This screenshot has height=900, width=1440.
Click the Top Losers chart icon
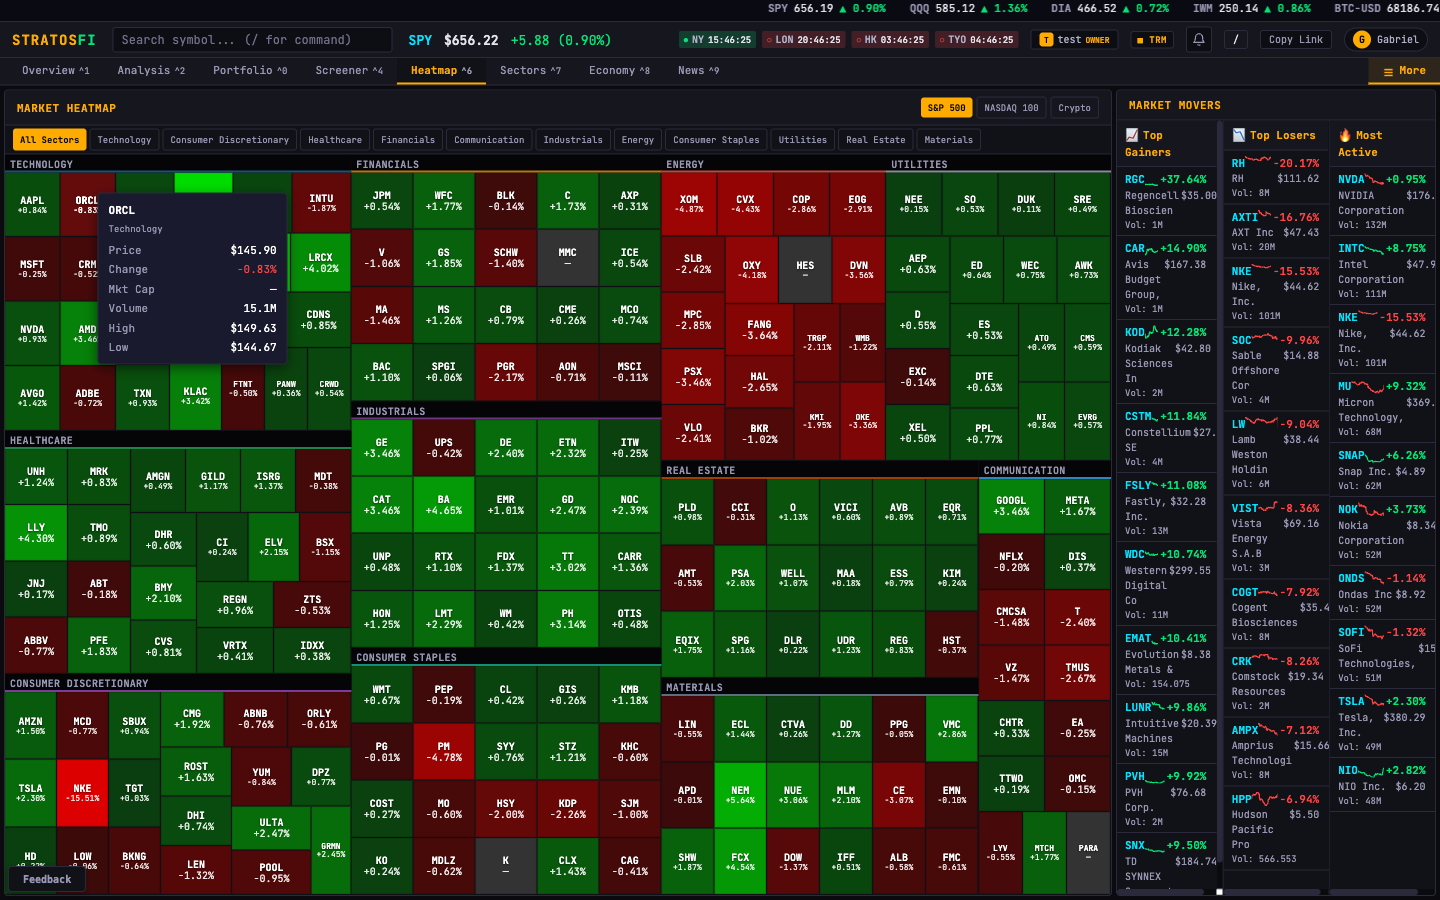click(x=1238, y=135)
